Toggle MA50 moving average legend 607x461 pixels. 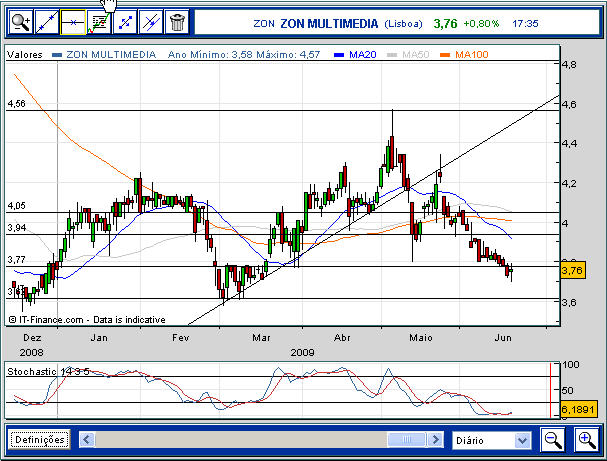pyautogui.click(x=408, y=55)
